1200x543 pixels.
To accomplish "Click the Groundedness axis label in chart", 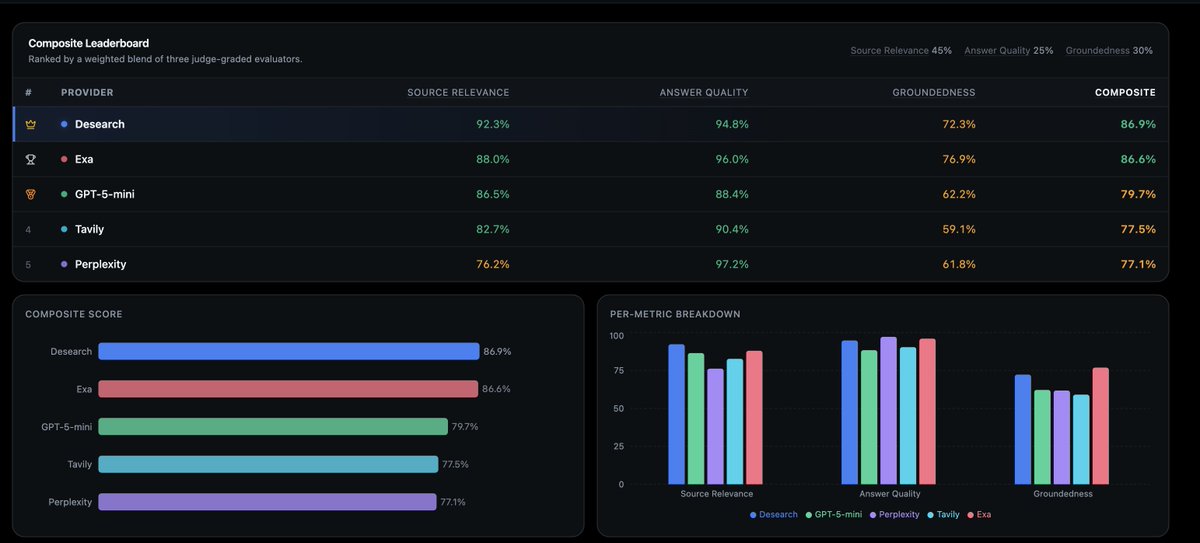I will tap(1063, 494).
